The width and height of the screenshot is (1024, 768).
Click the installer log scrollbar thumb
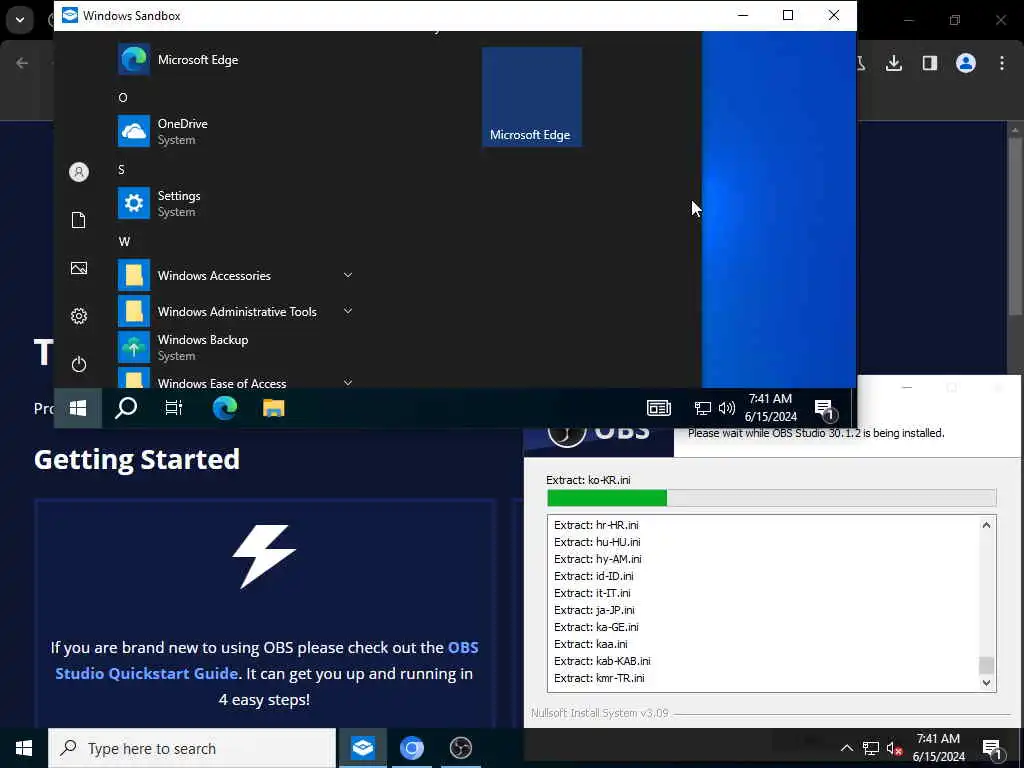986,665
